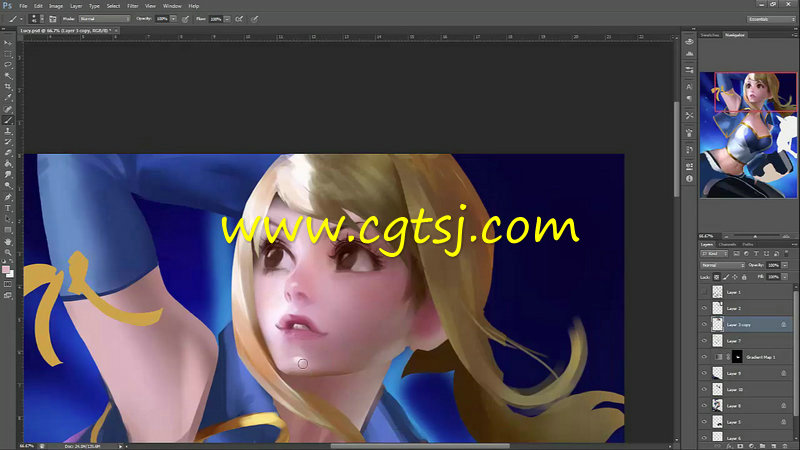Select the Dodge tool

[8, 186]
